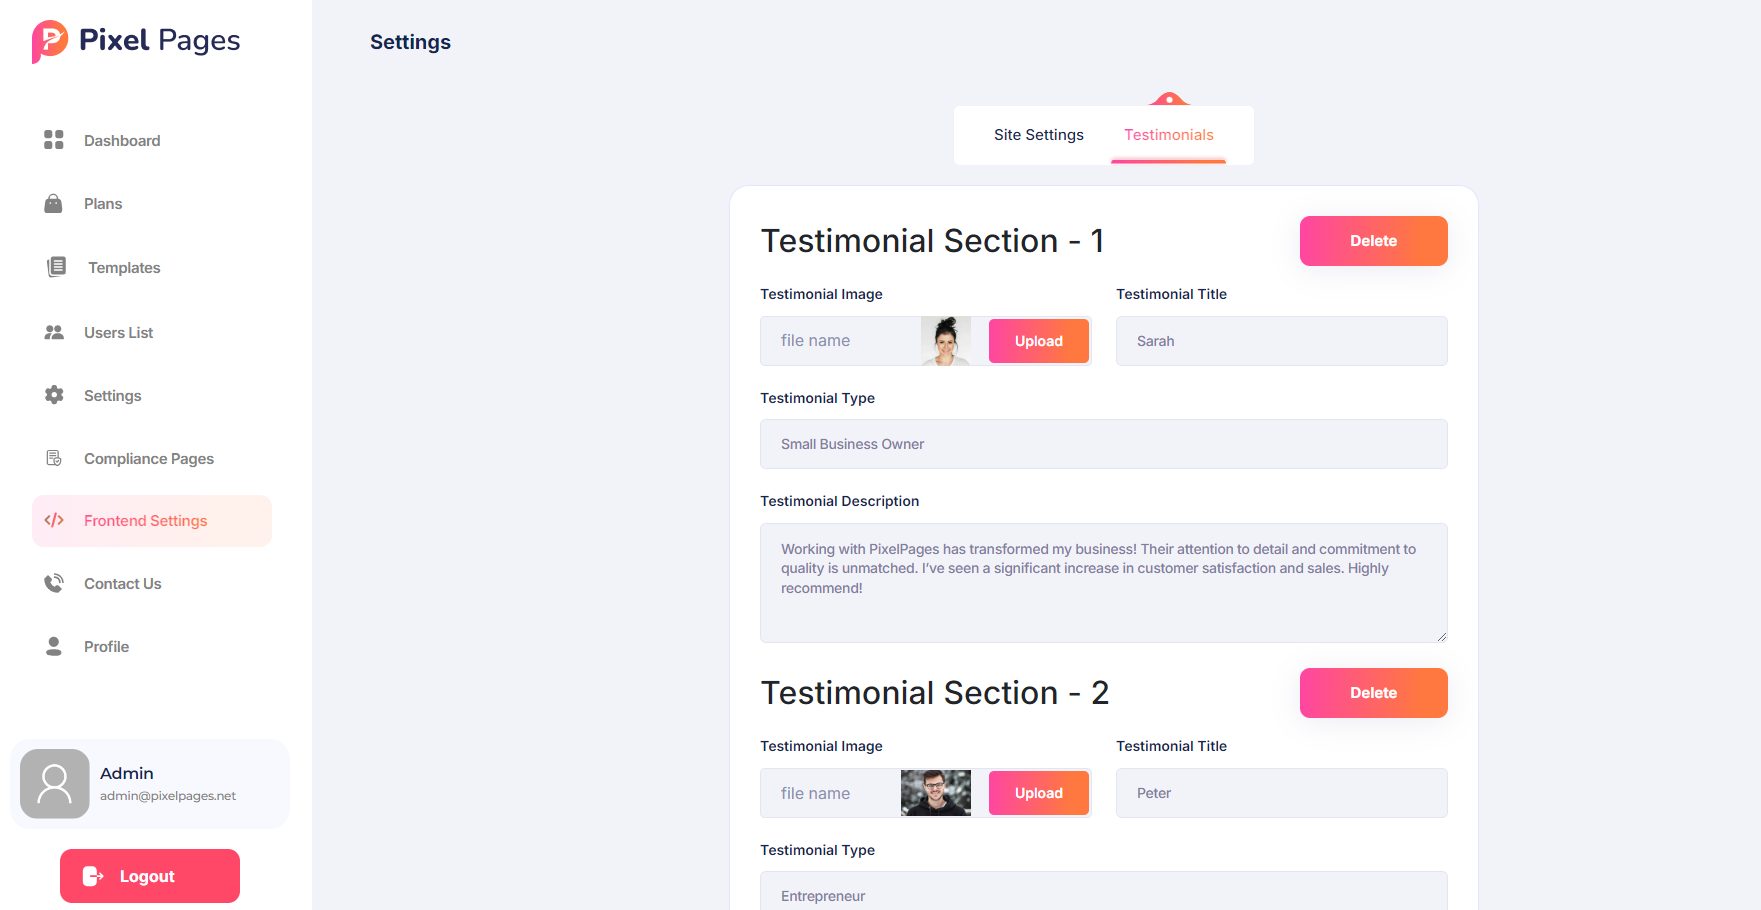Click the Admin avatar icon
This screenshot has width=1761, height=910.
click(x=55, y=784)
